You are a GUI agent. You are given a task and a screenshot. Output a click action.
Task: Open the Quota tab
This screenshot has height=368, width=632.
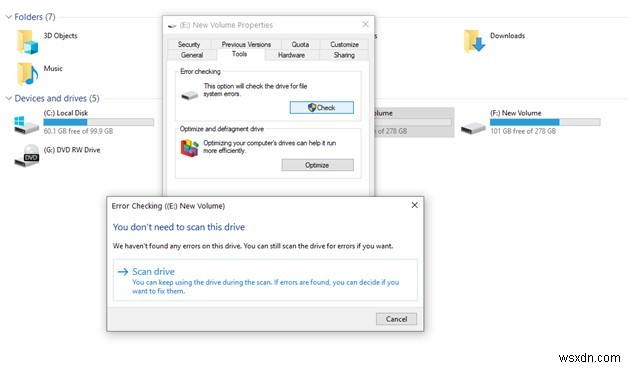[x=300, y=44]
